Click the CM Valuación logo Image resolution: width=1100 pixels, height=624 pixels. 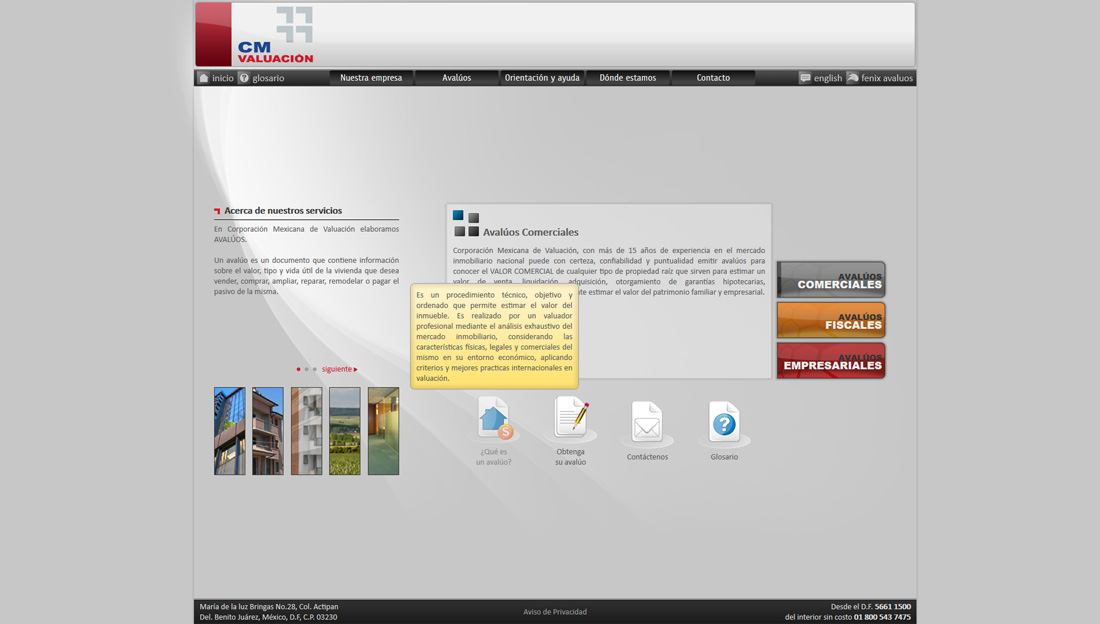point(275,35)
